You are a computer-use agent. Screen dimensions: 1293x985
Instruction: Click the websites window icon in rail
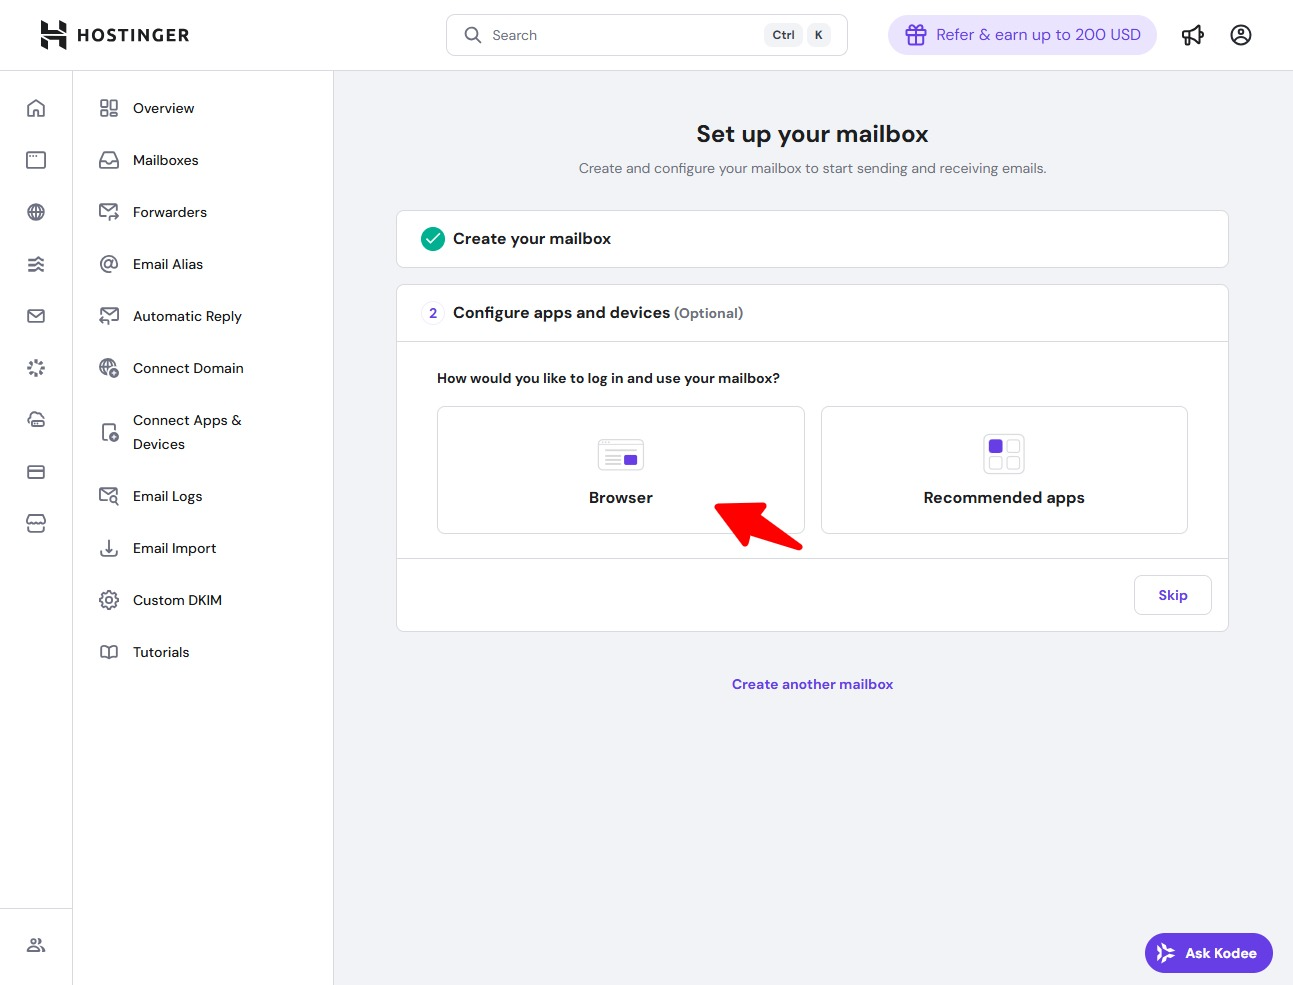[x=36, y=160]
